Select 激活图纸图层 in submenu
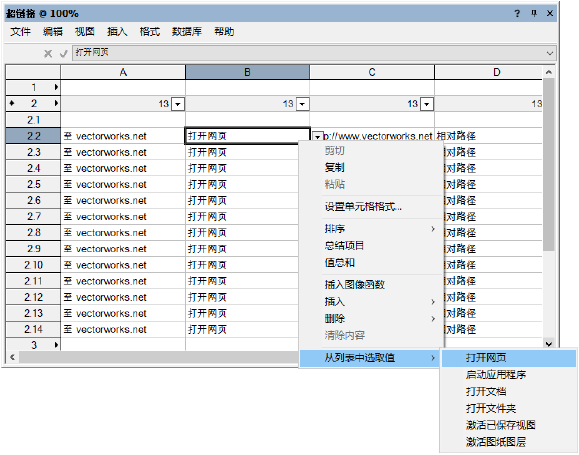Image resolution: width=579 pixels, height=455 pixels. click(509, 442)
